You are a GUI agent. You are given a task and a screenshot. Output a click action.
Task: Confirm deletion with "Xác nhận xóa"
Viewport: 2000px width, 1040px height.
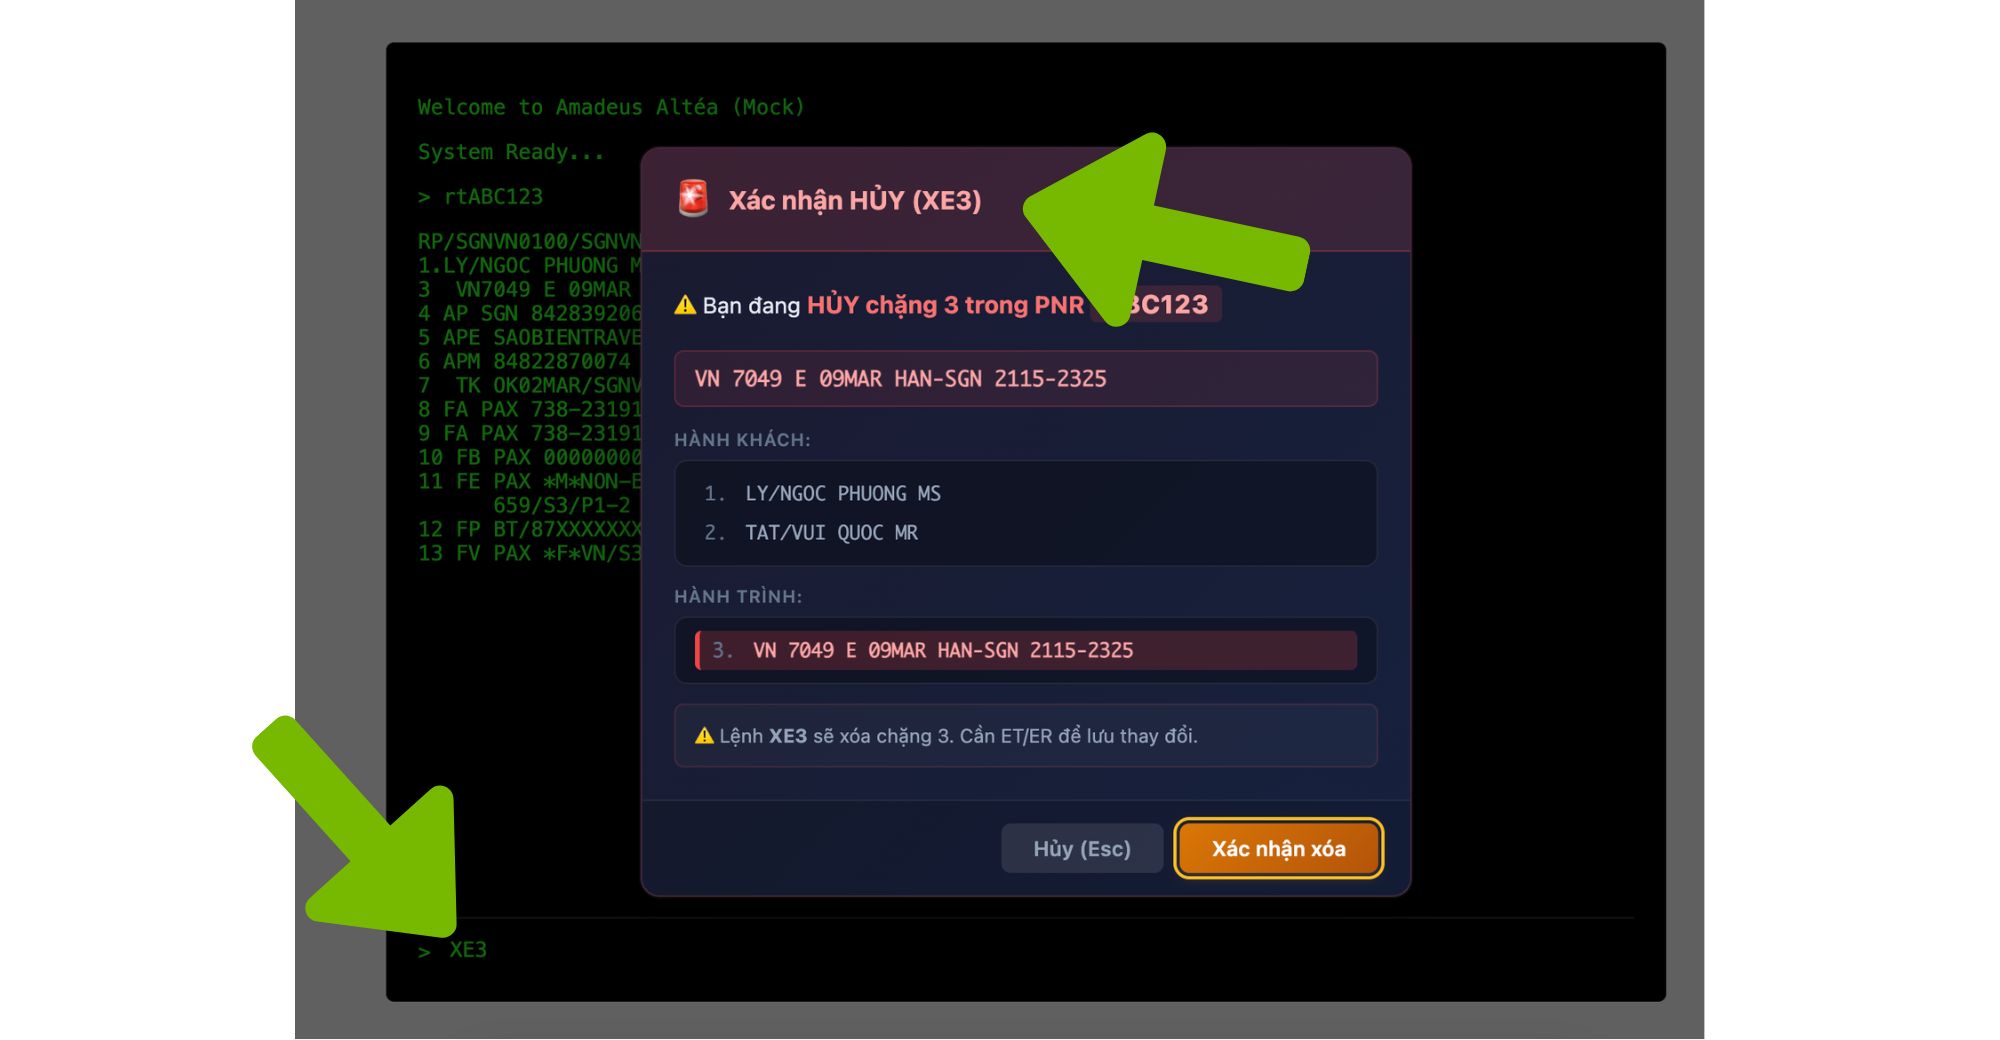click(1278, 848)
